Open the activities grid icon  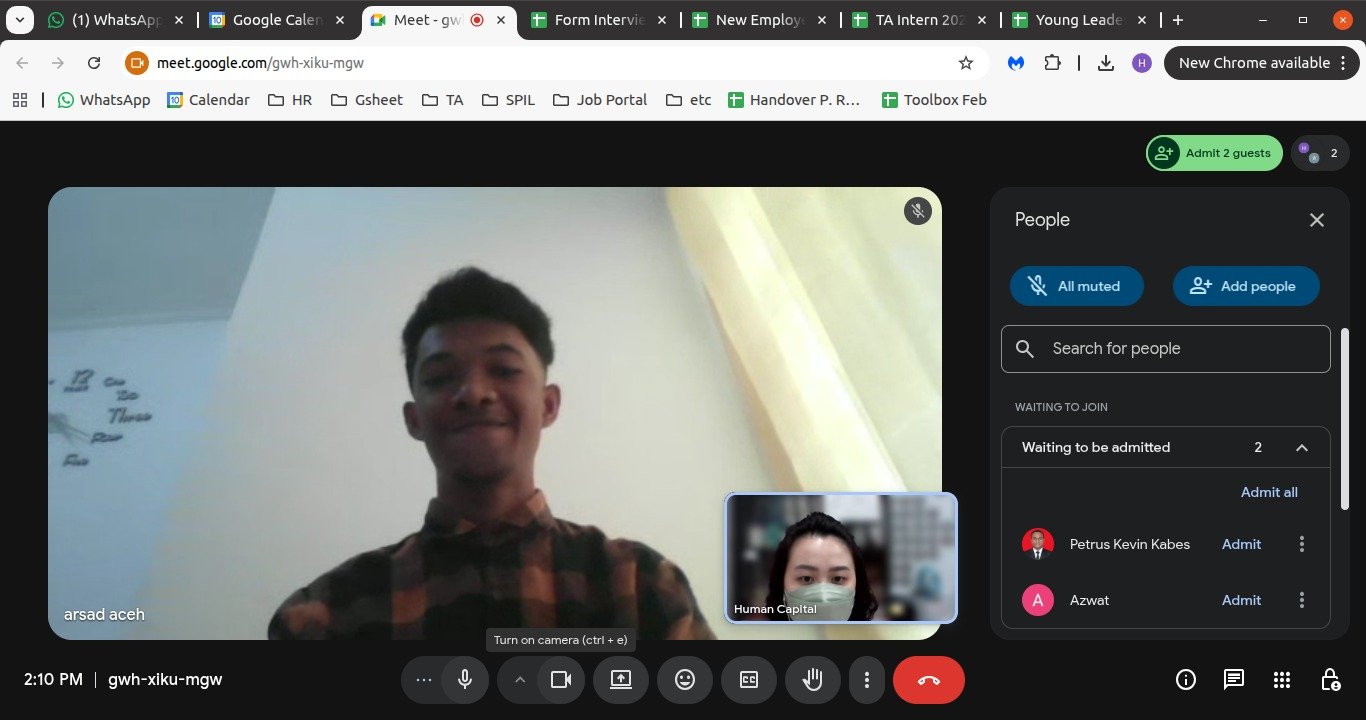pos(1282,680)
